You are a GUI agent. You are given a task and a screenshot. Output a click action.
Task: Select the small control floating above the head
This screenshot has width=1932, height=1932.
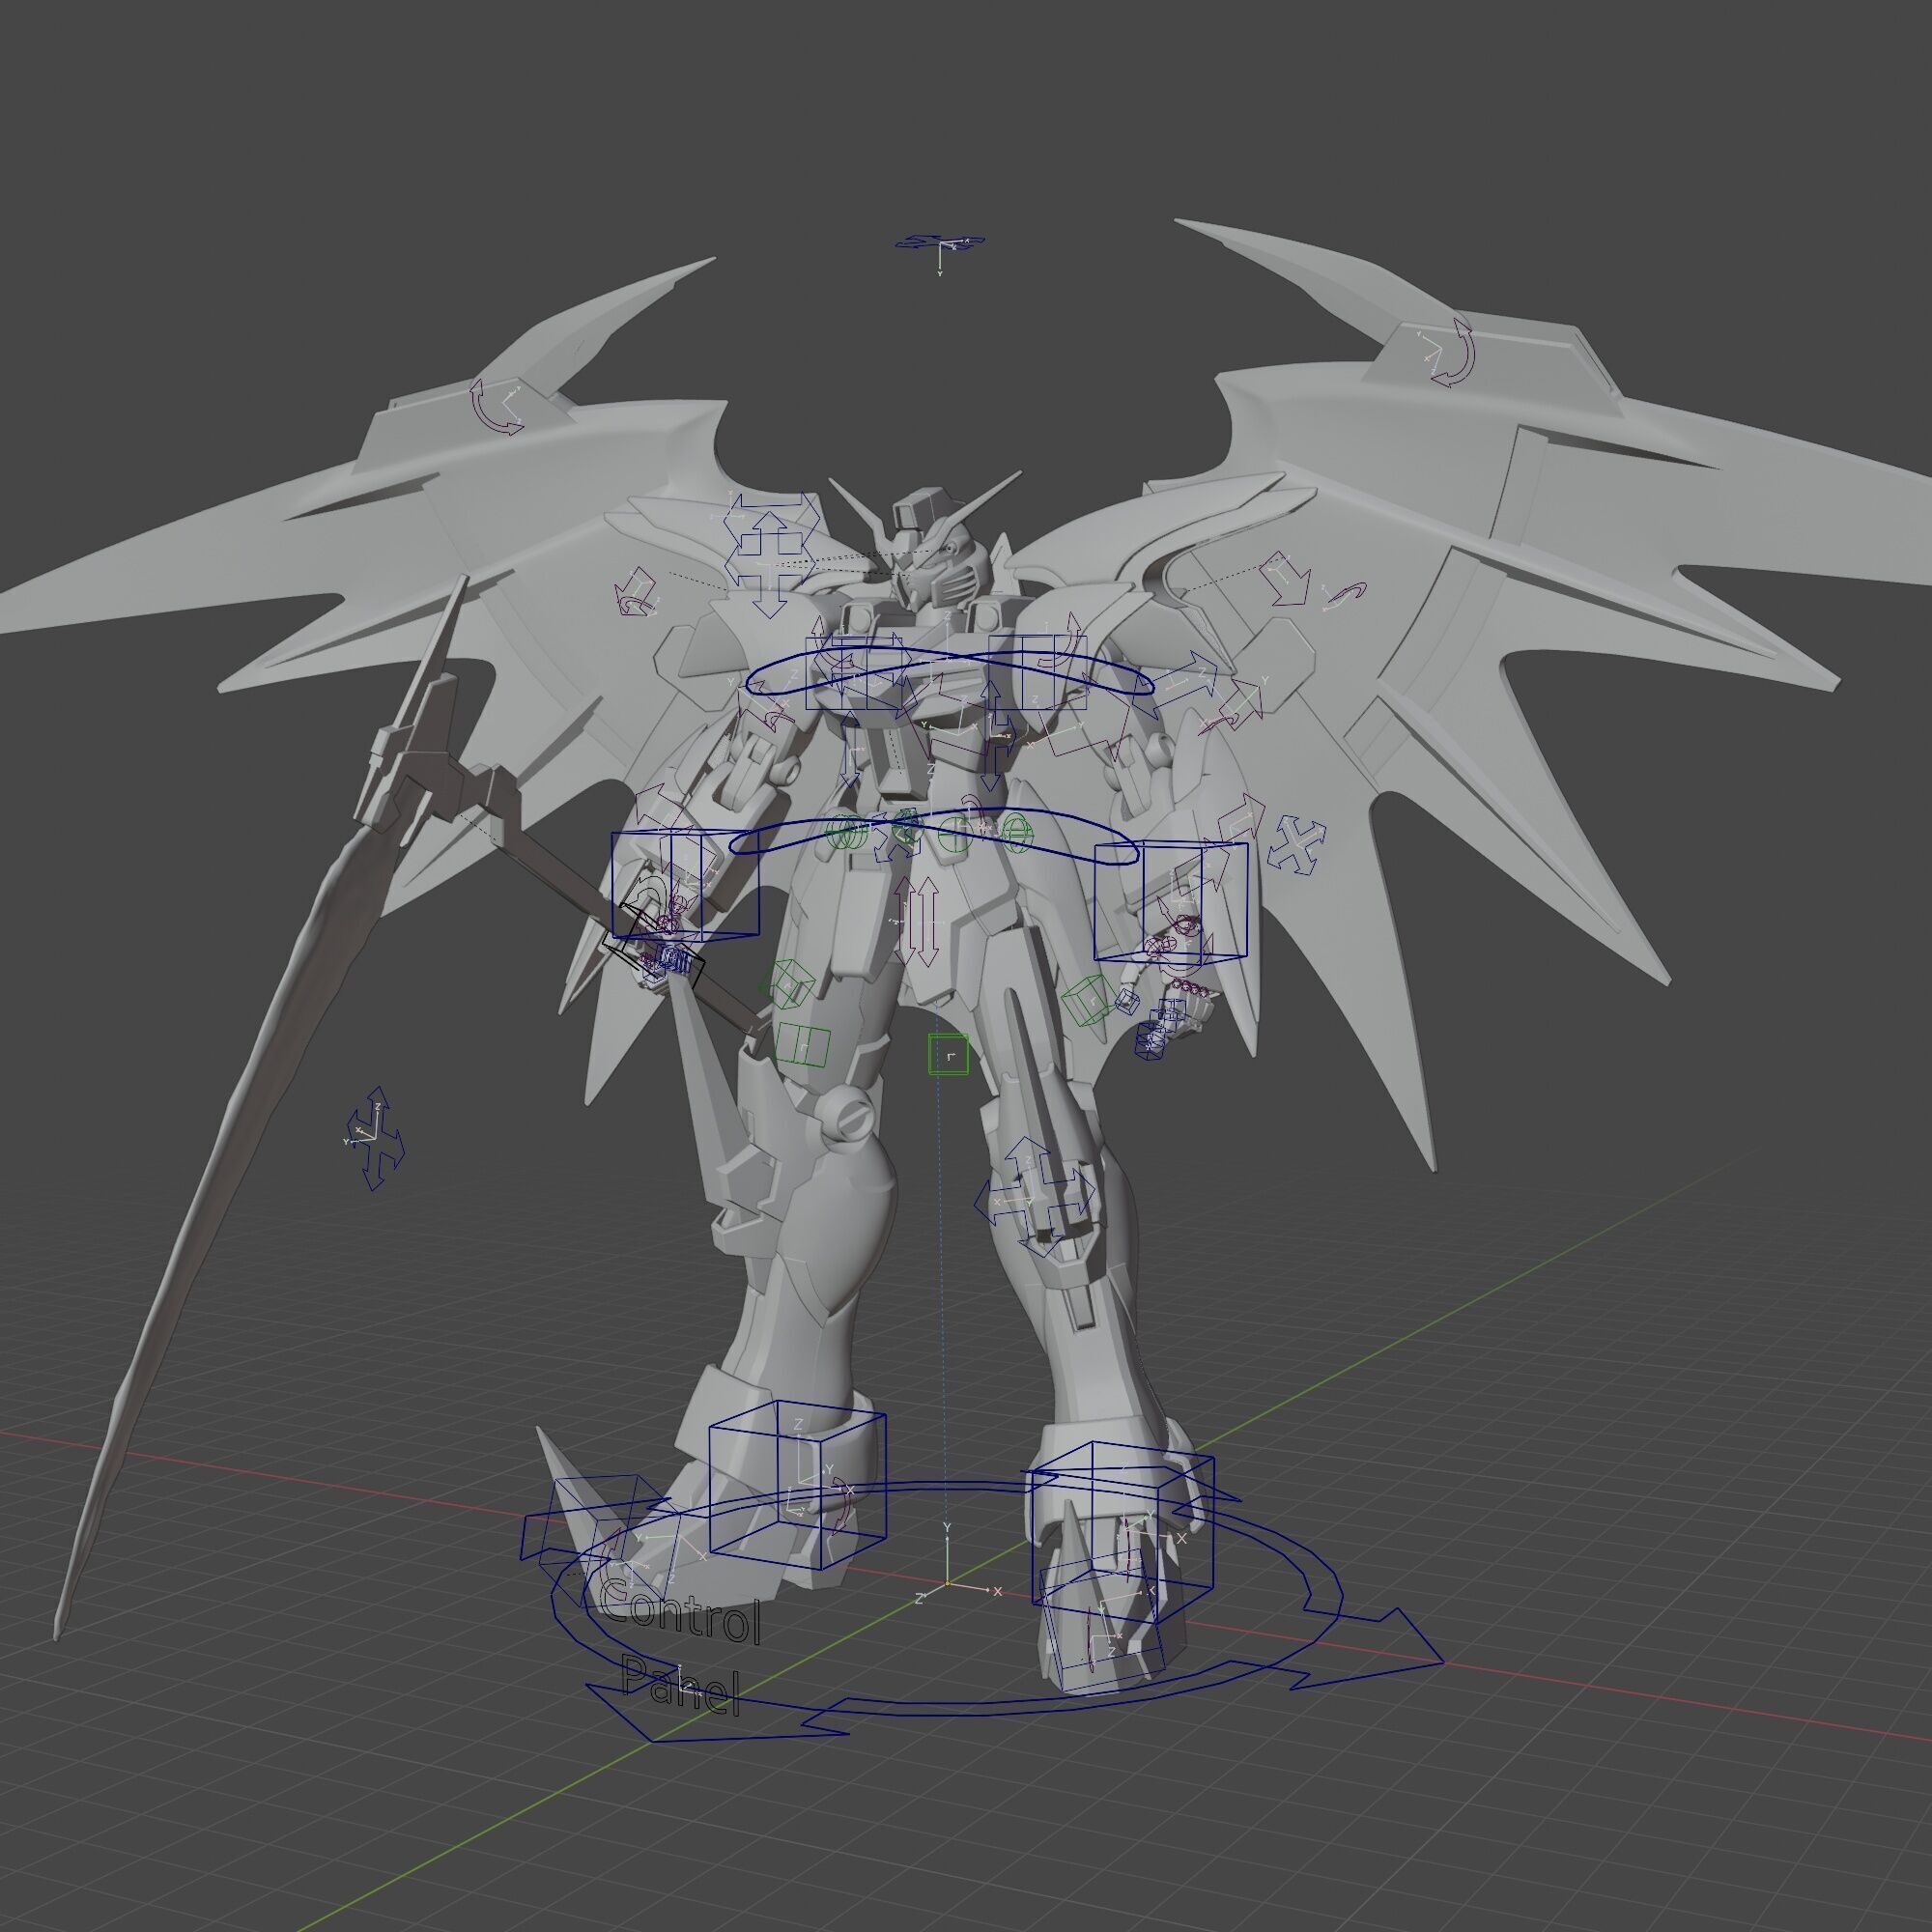(x=940, y=243)
